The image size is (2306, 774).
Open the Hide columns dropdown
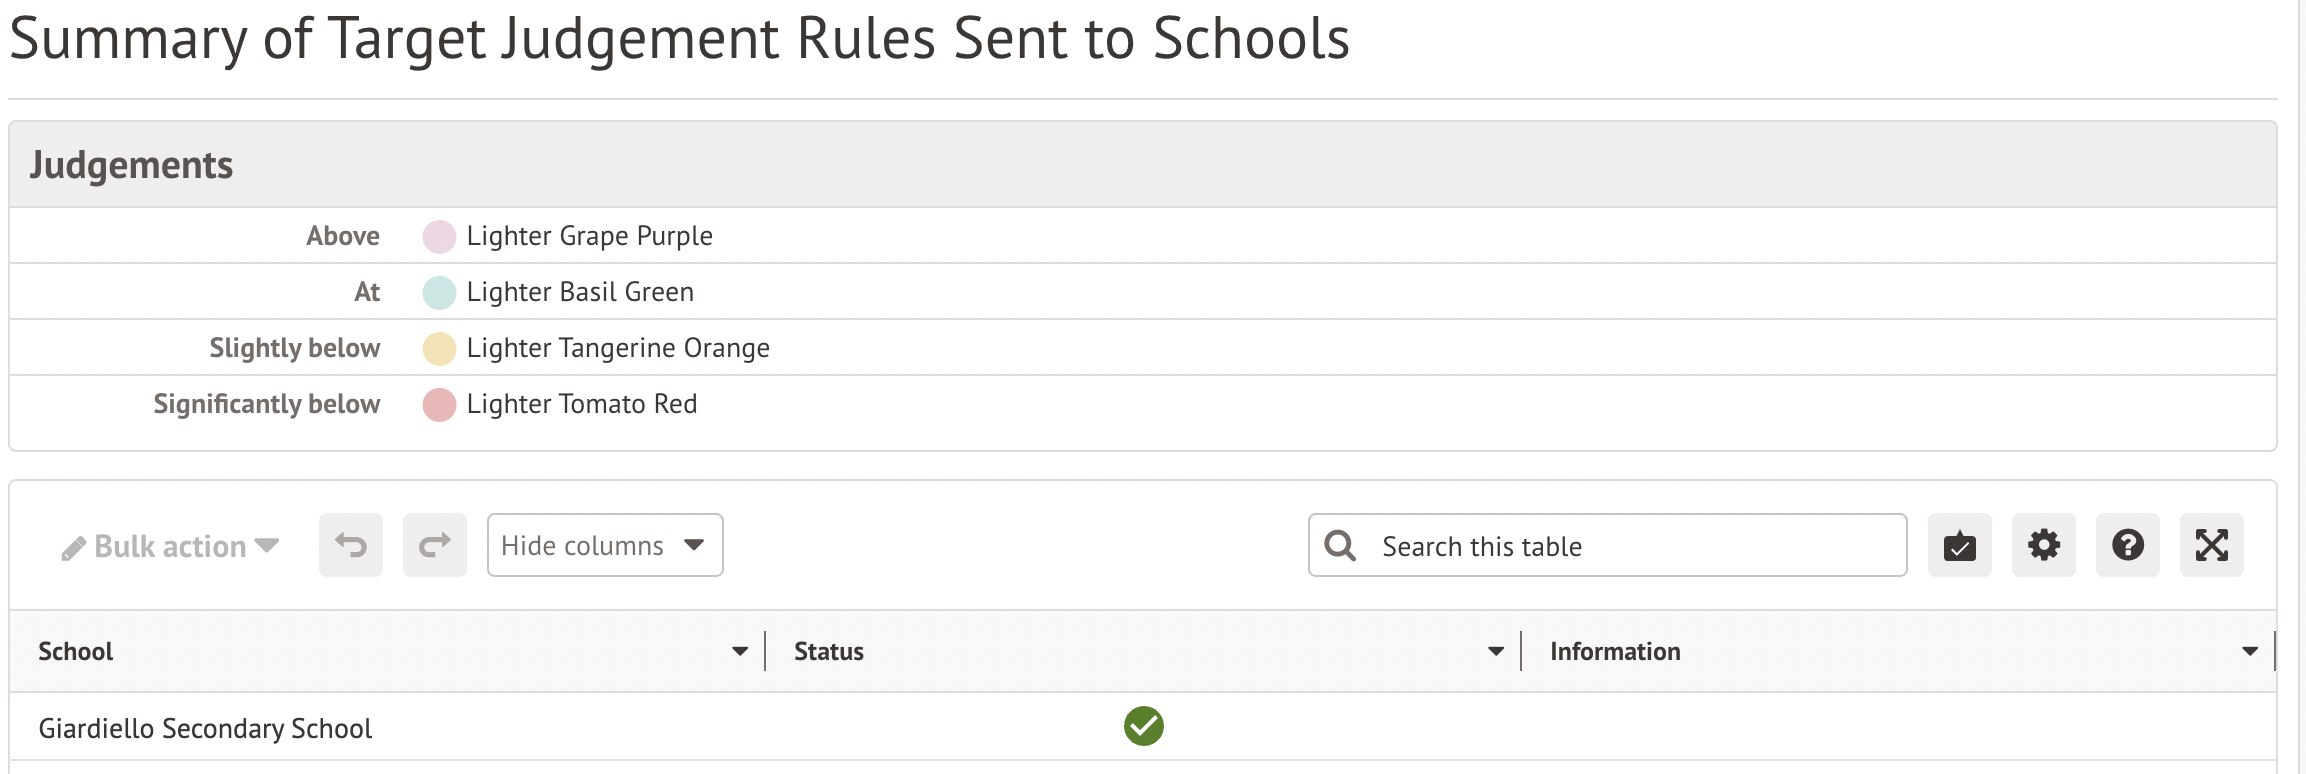coord(604,545)
